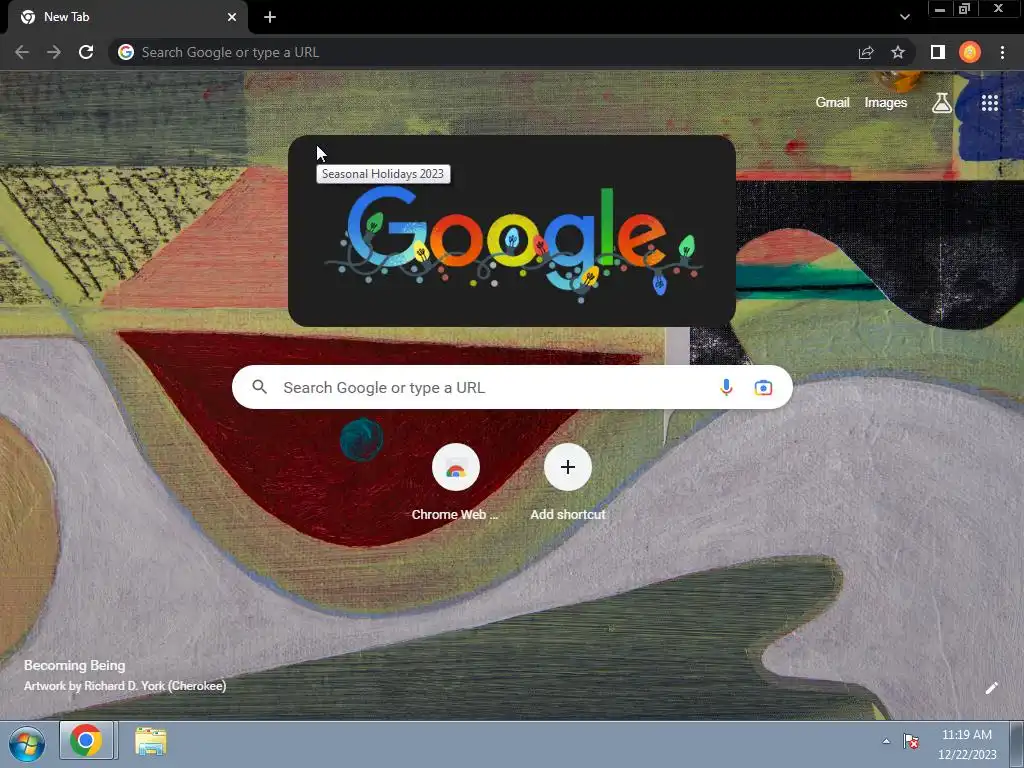Click the magnifier icon in search box
Image resolution: width=1024 pixels, height=768 pixels.
click(259, 387)
